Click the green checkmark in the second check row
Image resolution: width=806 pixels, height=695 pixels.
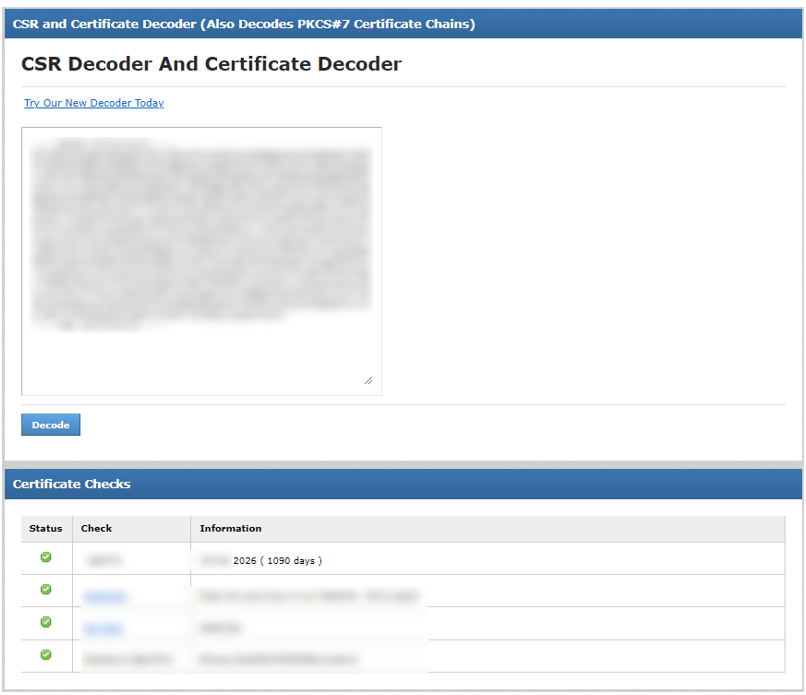(x=46, y=589)
